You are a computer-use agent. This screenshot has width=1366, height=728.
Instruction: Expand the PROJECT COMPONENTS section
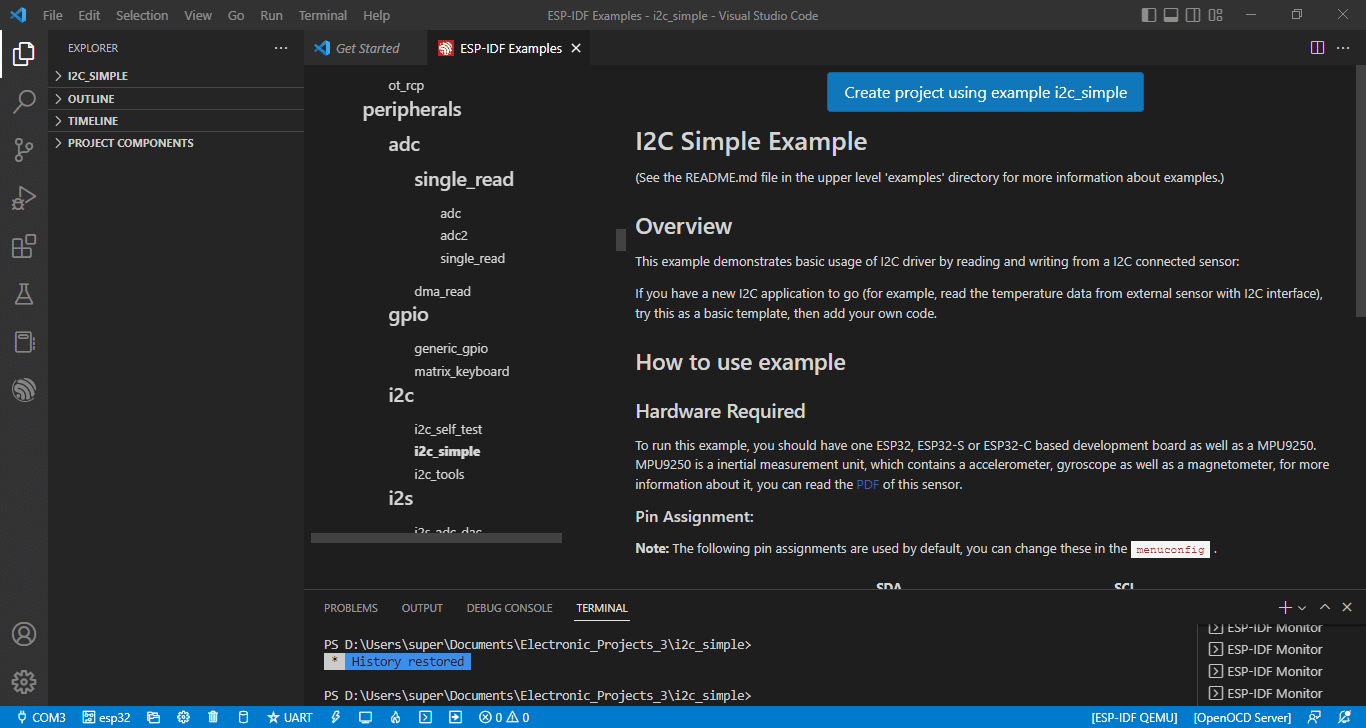[176, 143]
